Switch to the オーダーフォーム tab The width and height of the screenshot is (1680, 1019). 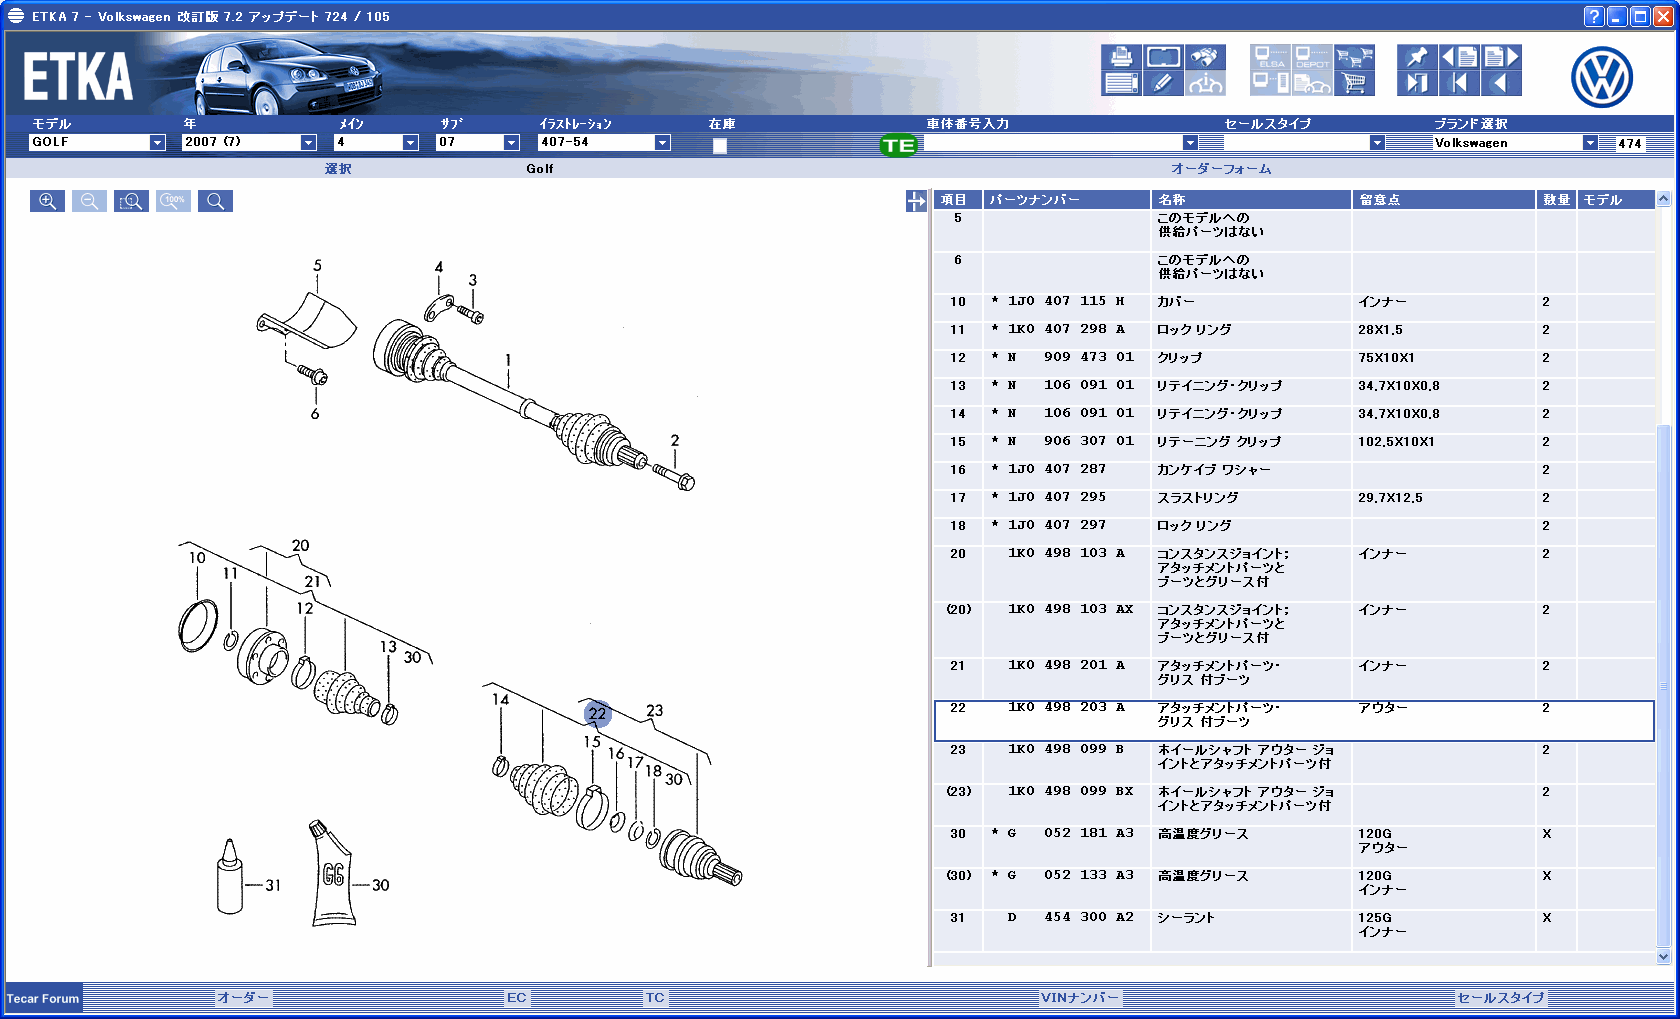click(1221, 169)
